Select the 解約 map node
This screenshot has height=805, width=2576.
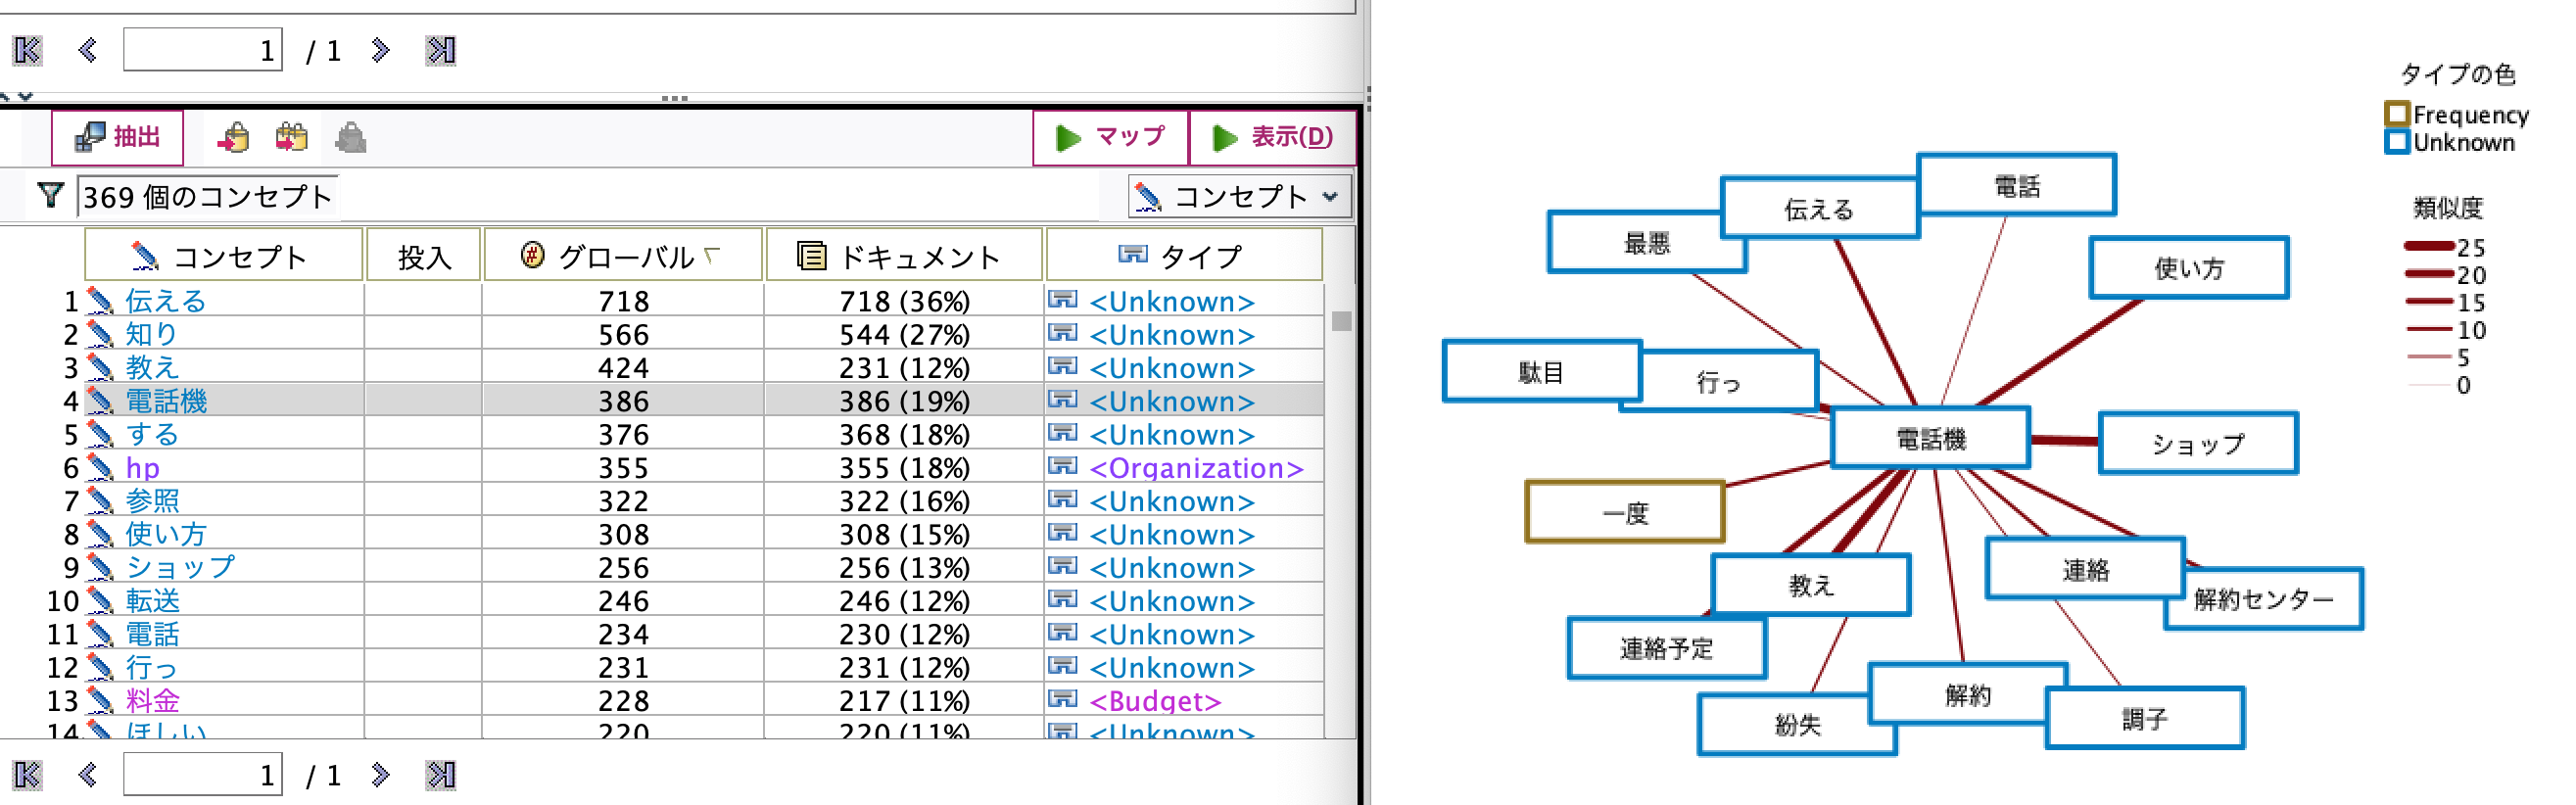pyautogui.click(x=1968, y=694)
